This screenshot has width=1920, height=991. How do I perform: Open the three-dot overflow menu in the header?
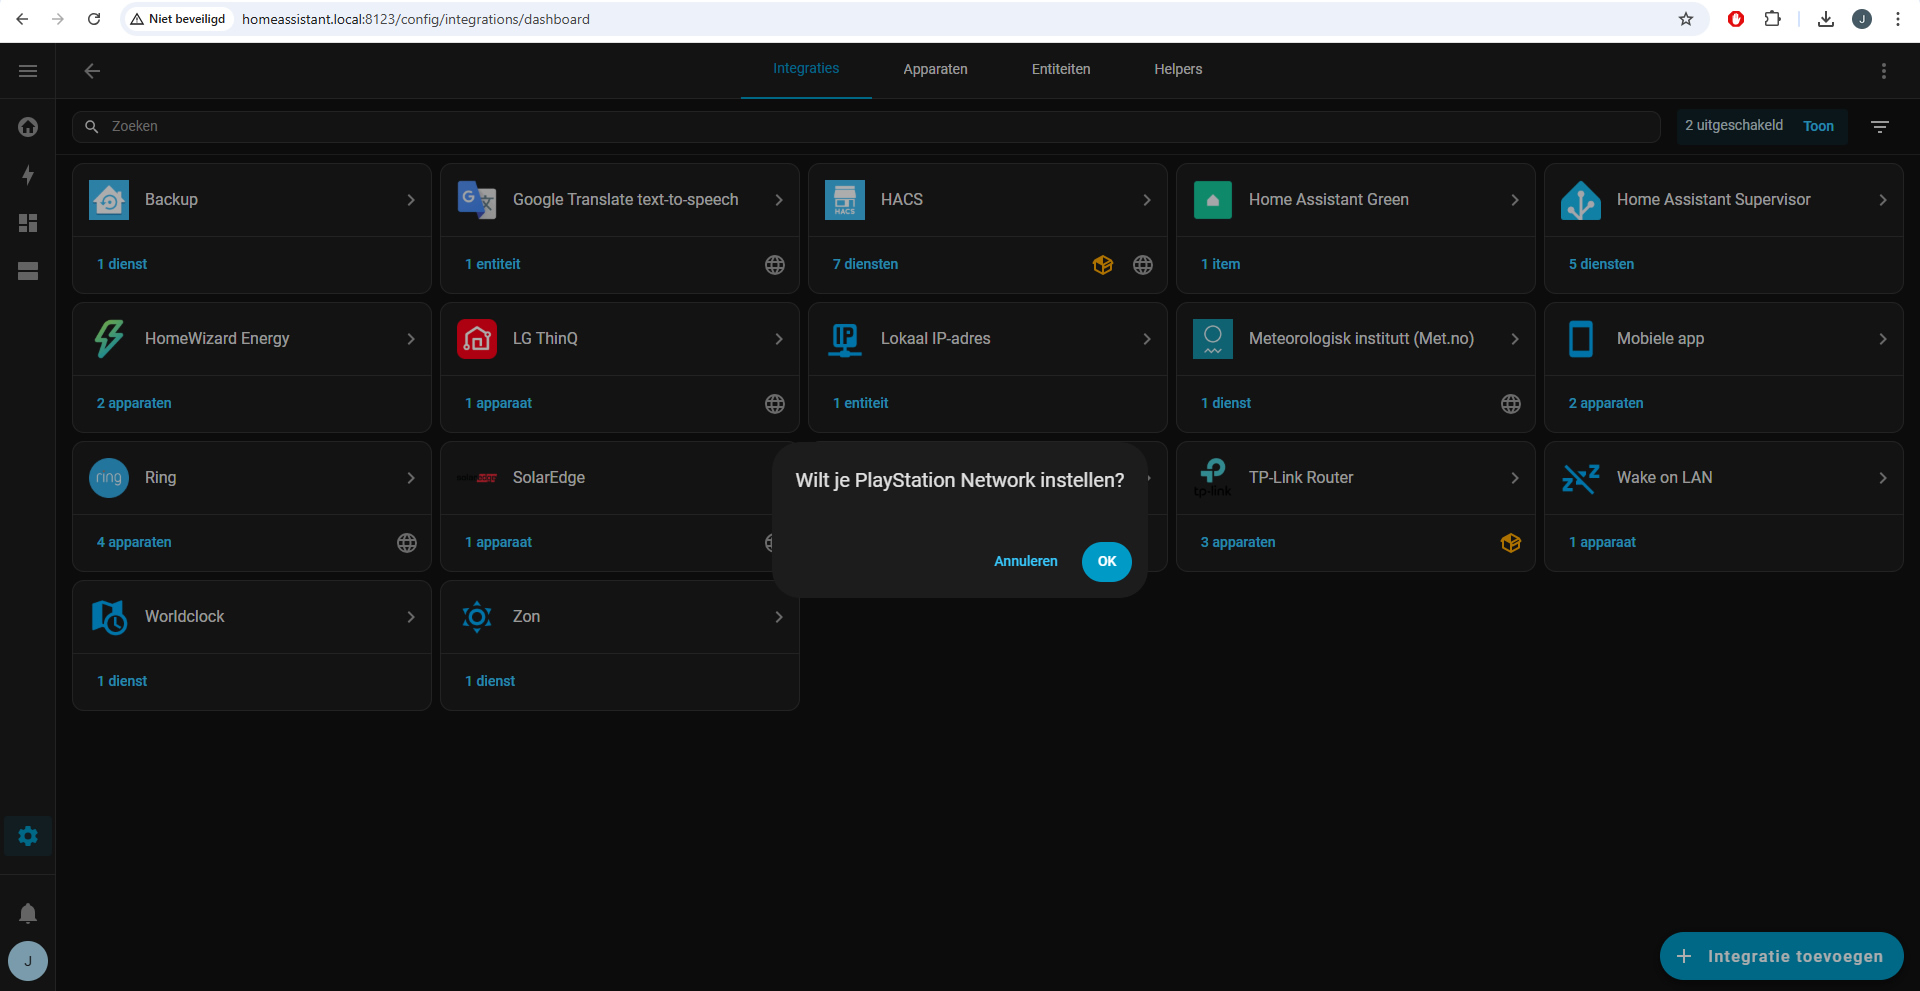1883,71
